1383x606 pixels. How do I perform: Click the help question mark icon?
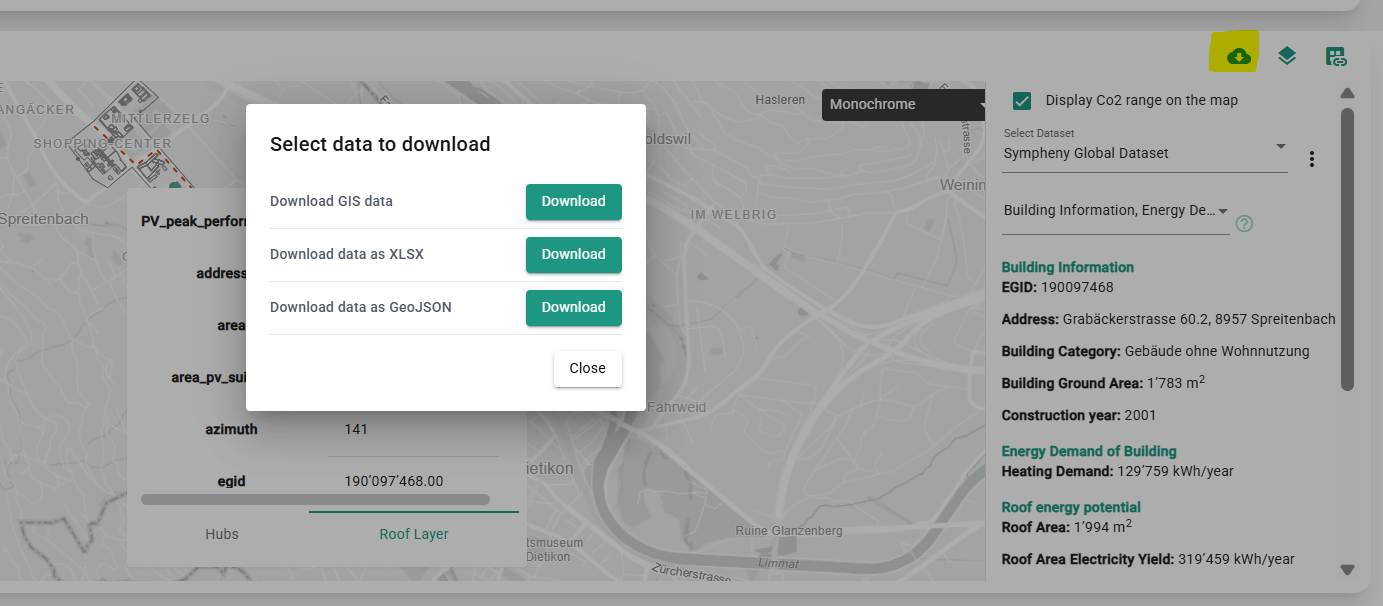[x=1244, y=223]
